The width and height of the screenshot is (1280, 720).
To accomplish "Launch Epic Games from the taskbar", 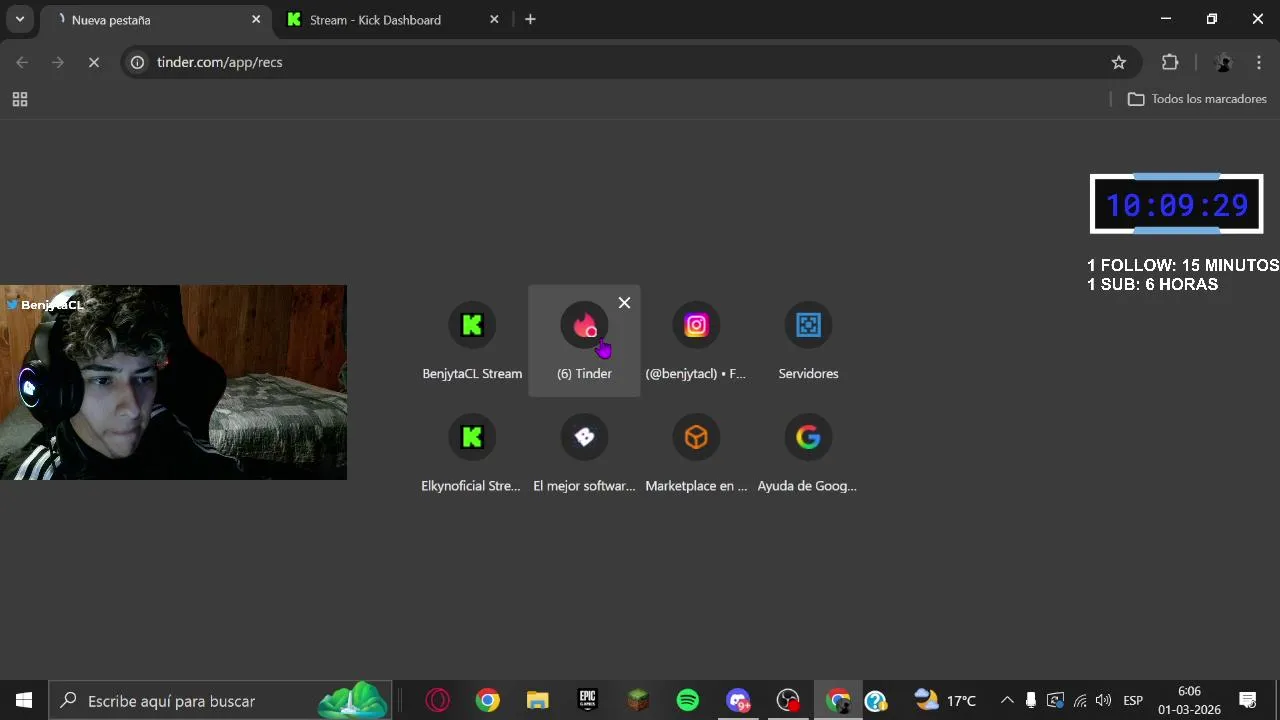I will pyautogui.click(x=588, y=701).
